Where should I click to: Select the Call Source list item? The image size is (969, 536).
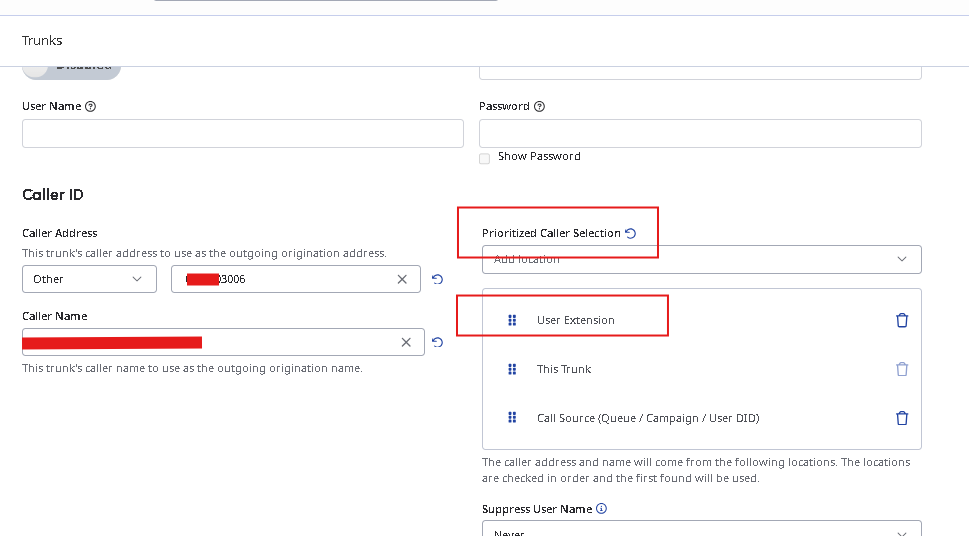[x=647, y=418]
